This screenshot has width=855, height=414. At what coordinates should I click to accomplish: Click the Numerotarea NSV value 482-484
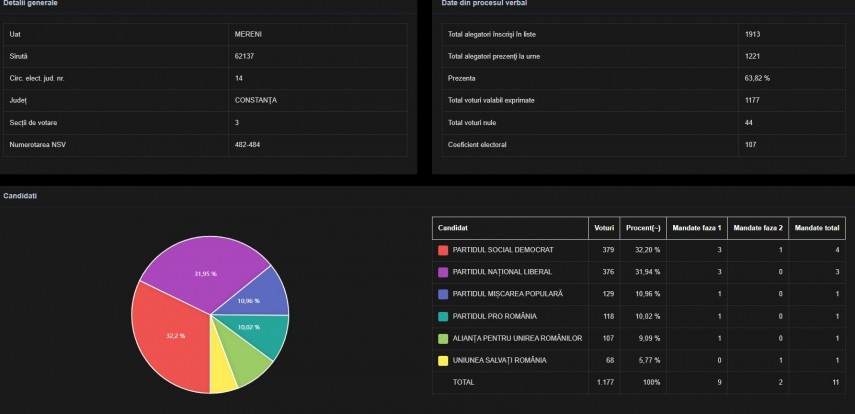tap(247, 145)
